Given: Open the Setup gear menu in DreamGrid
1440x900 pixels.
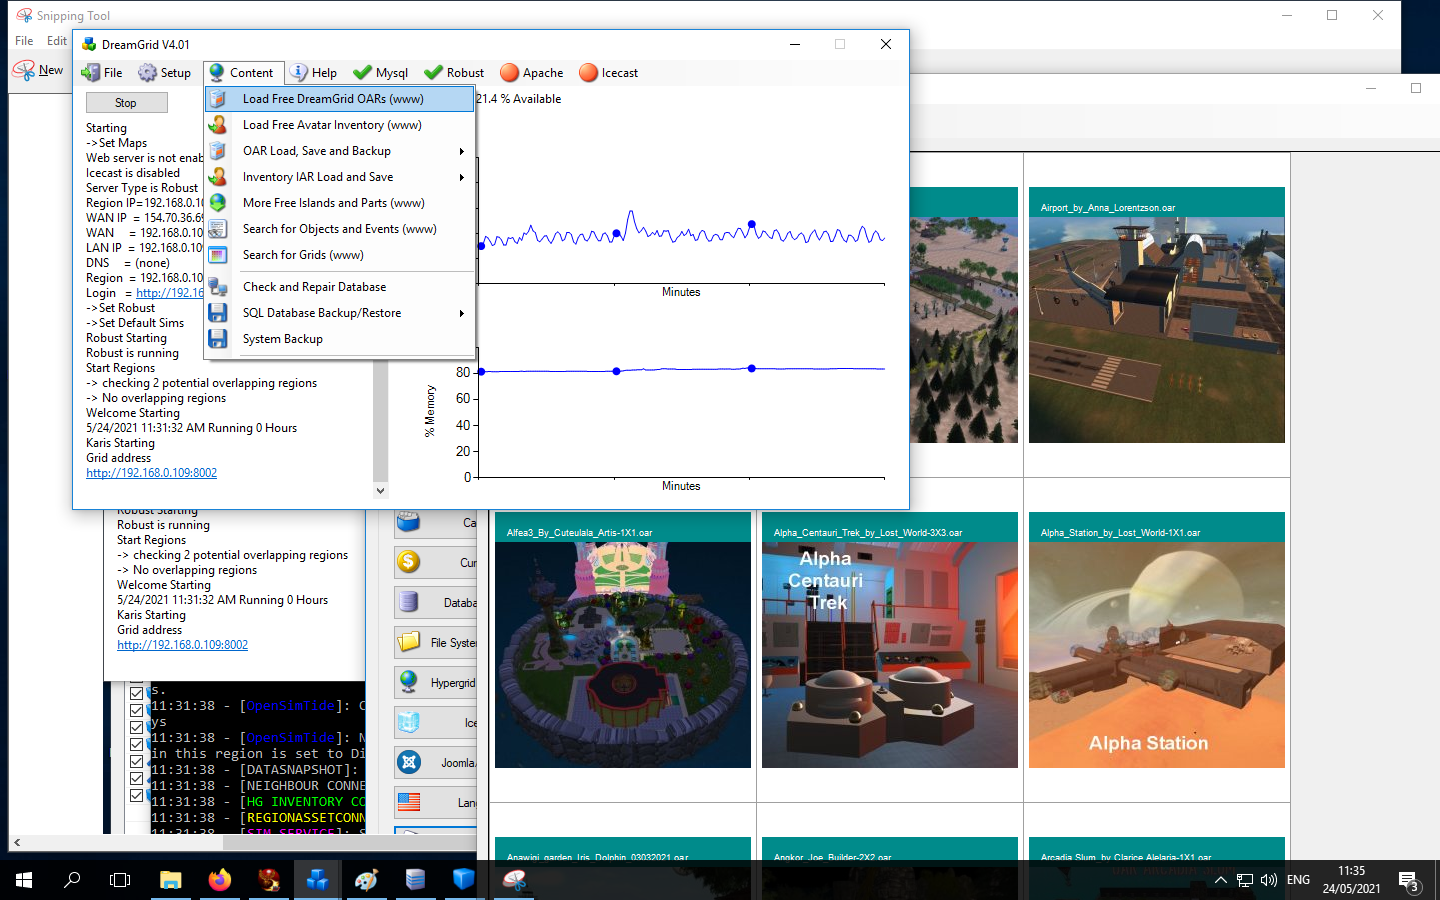Looking at the screenshot, I should coord(148,73).
